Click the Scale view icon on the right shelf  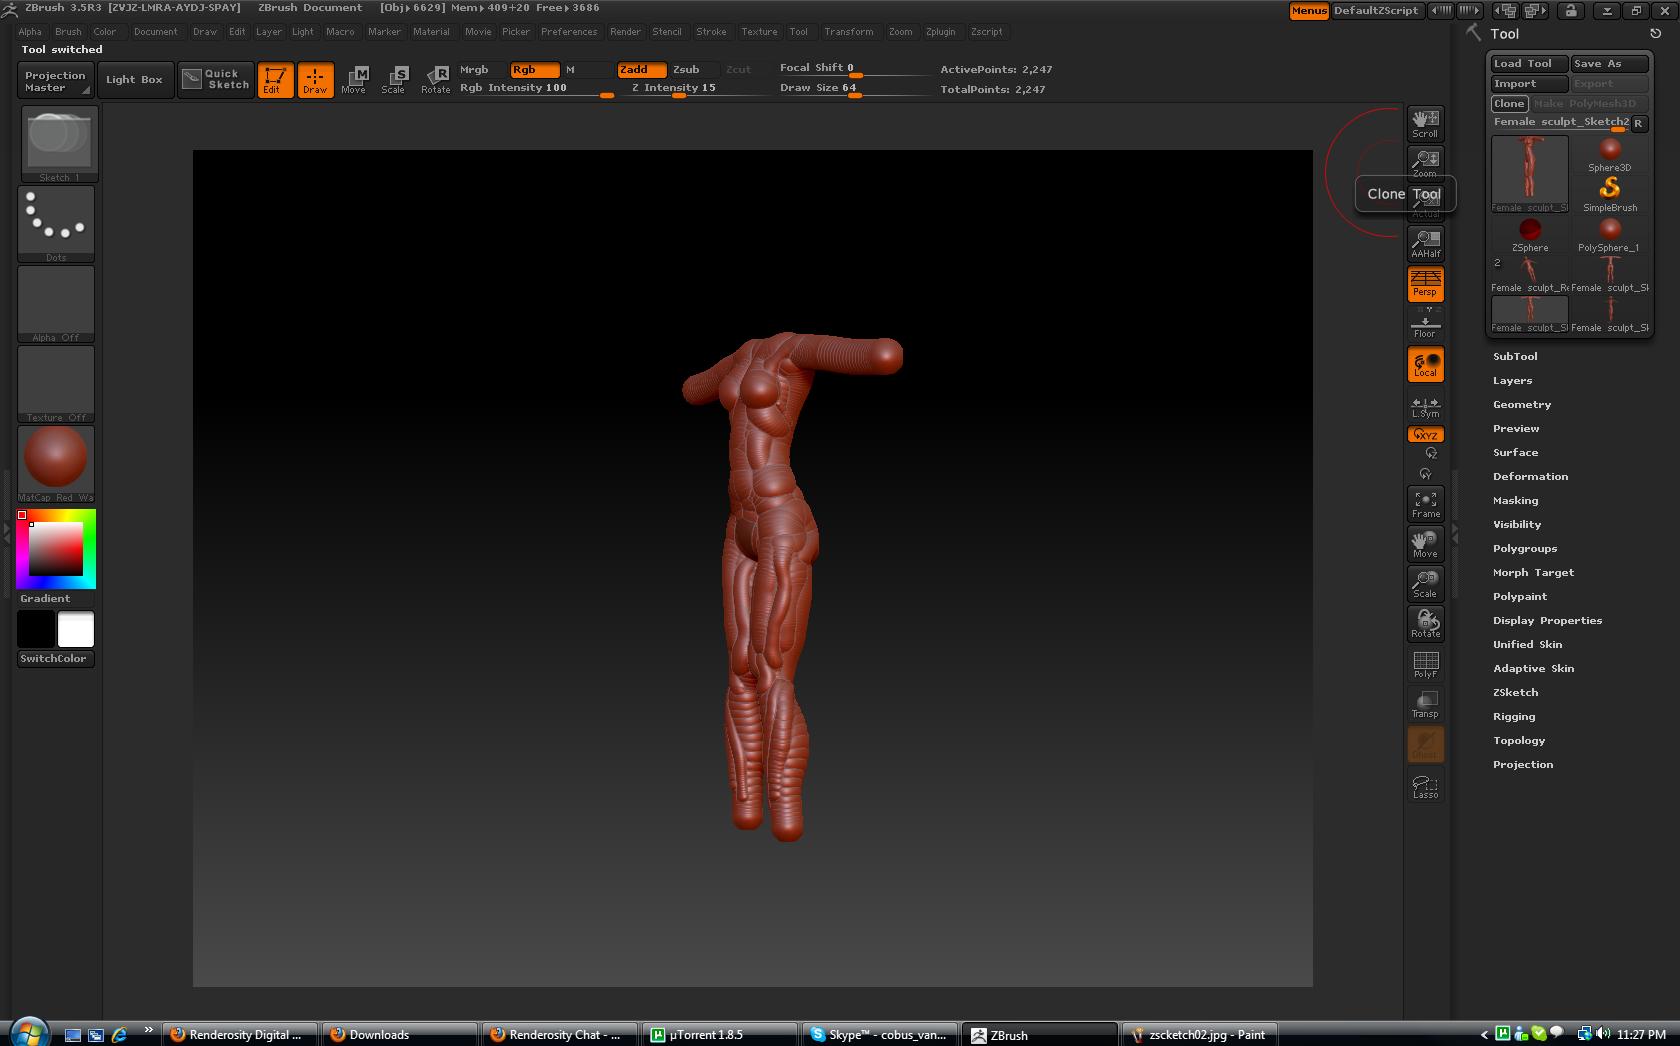[x=1425, y=584]
